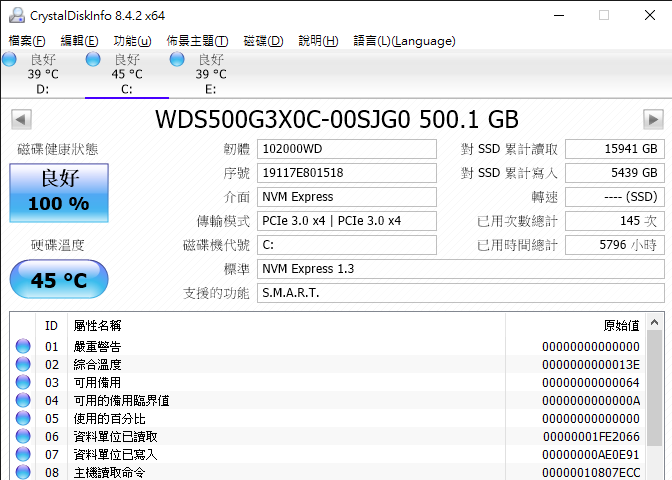672x480 pixels.
Task: Click the total host reads value 15941 GB
Action: click(x=615, y=149)
